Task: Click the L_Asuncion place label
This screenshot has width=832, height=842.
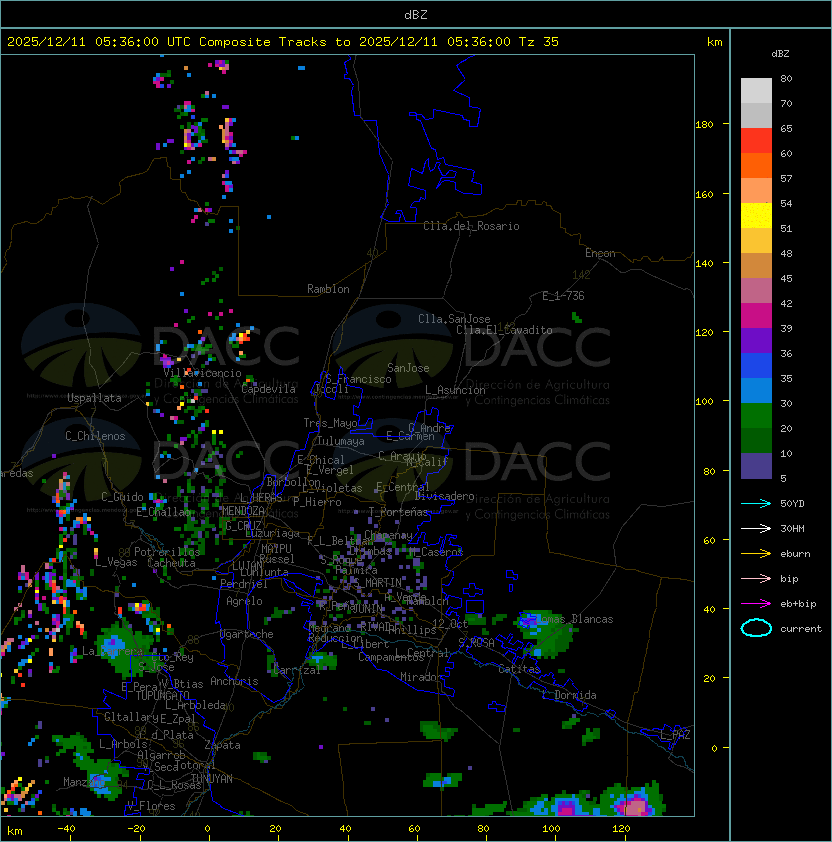Action: (455, 390)
